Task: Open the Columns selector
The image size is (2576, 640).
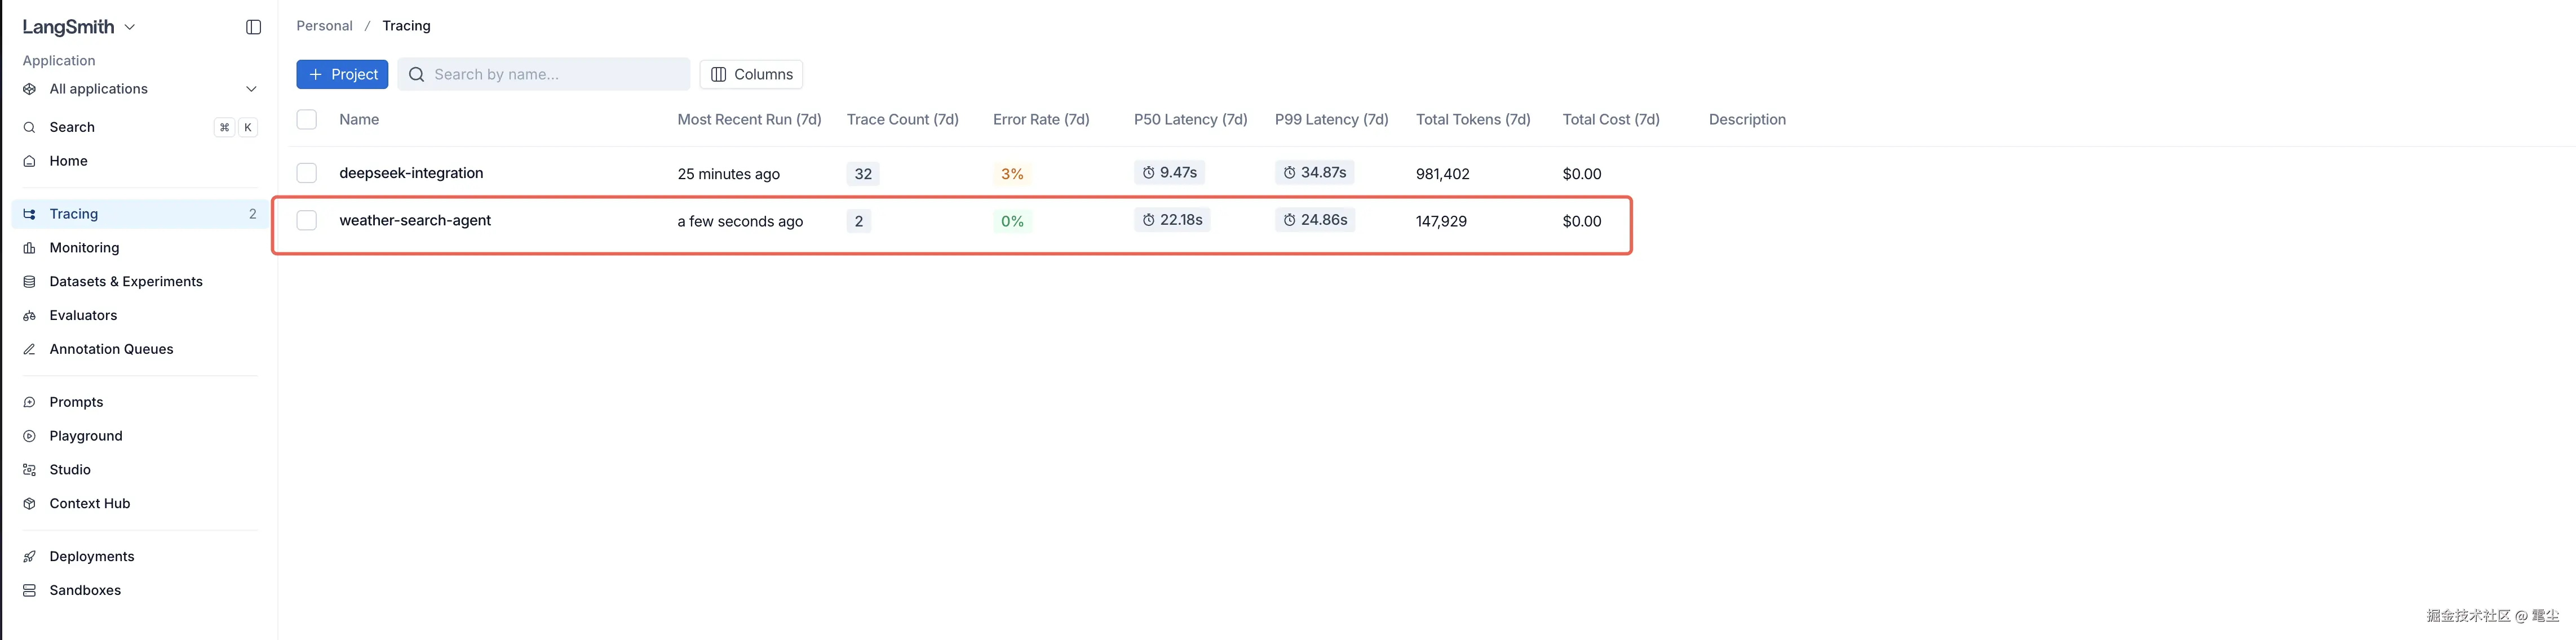Action: pyautogui.click(x=751, y=74)
